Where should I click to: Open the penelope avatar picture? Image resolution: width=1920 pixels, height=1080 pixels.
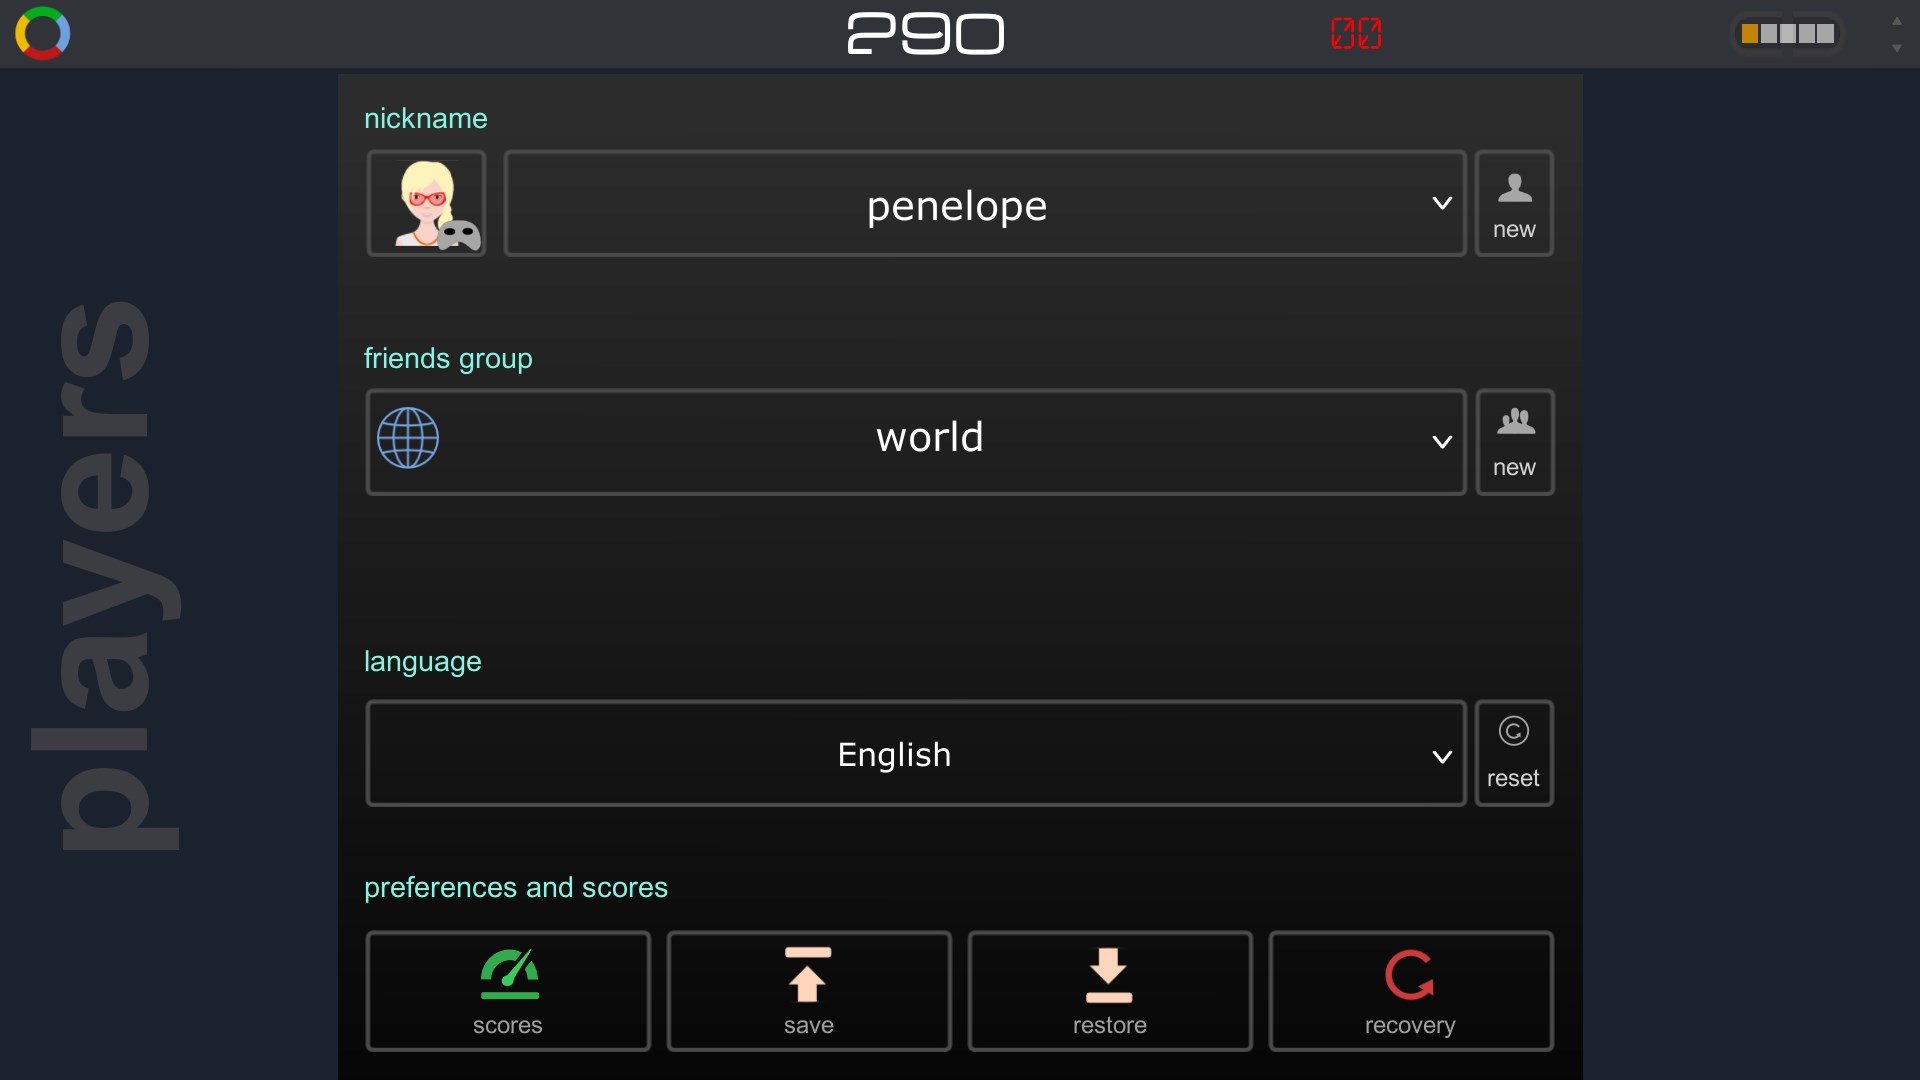pos(427,204)
